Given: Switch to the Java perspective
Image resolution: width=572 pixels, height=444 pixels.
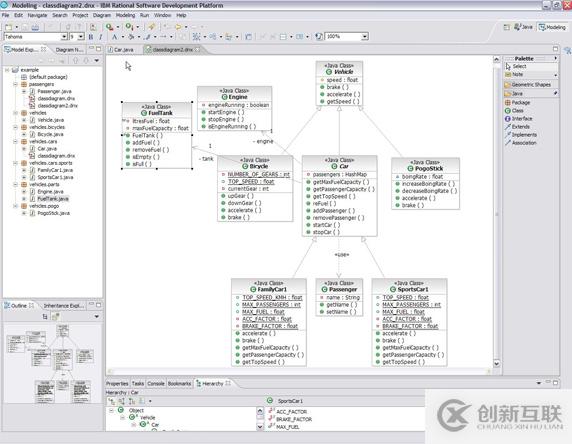Looking at the screenshot, I should [523, 27].
